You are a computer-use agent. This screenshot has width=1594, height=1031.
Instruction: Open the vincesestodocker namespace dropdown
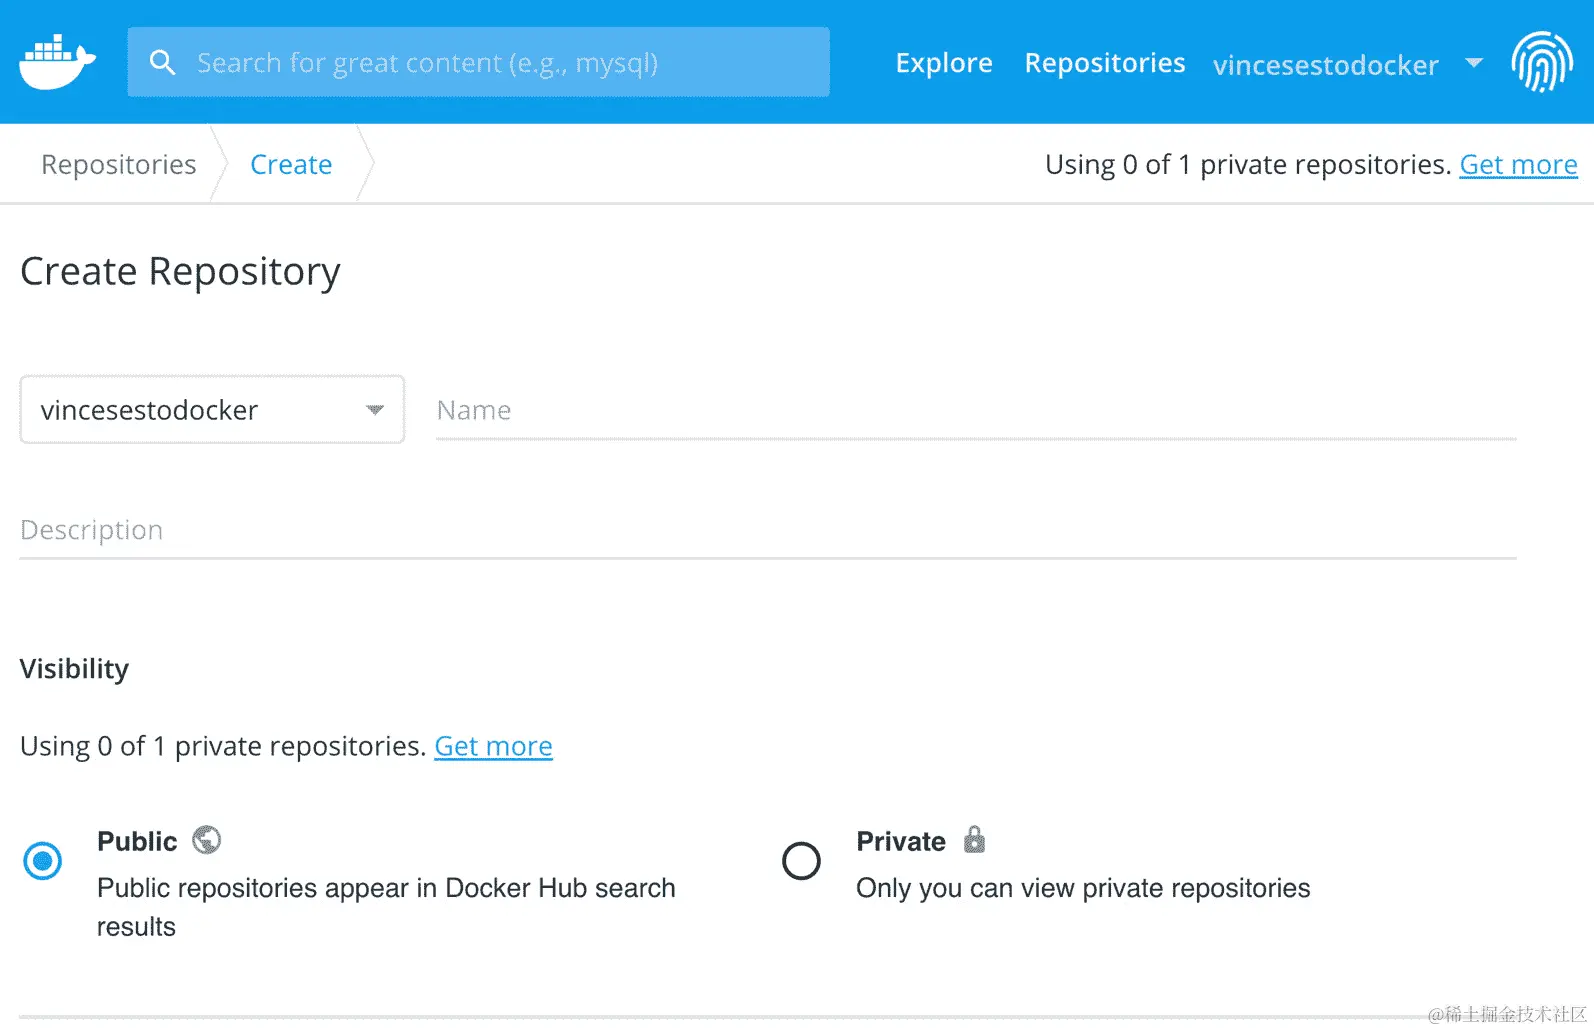pos(212,410)
